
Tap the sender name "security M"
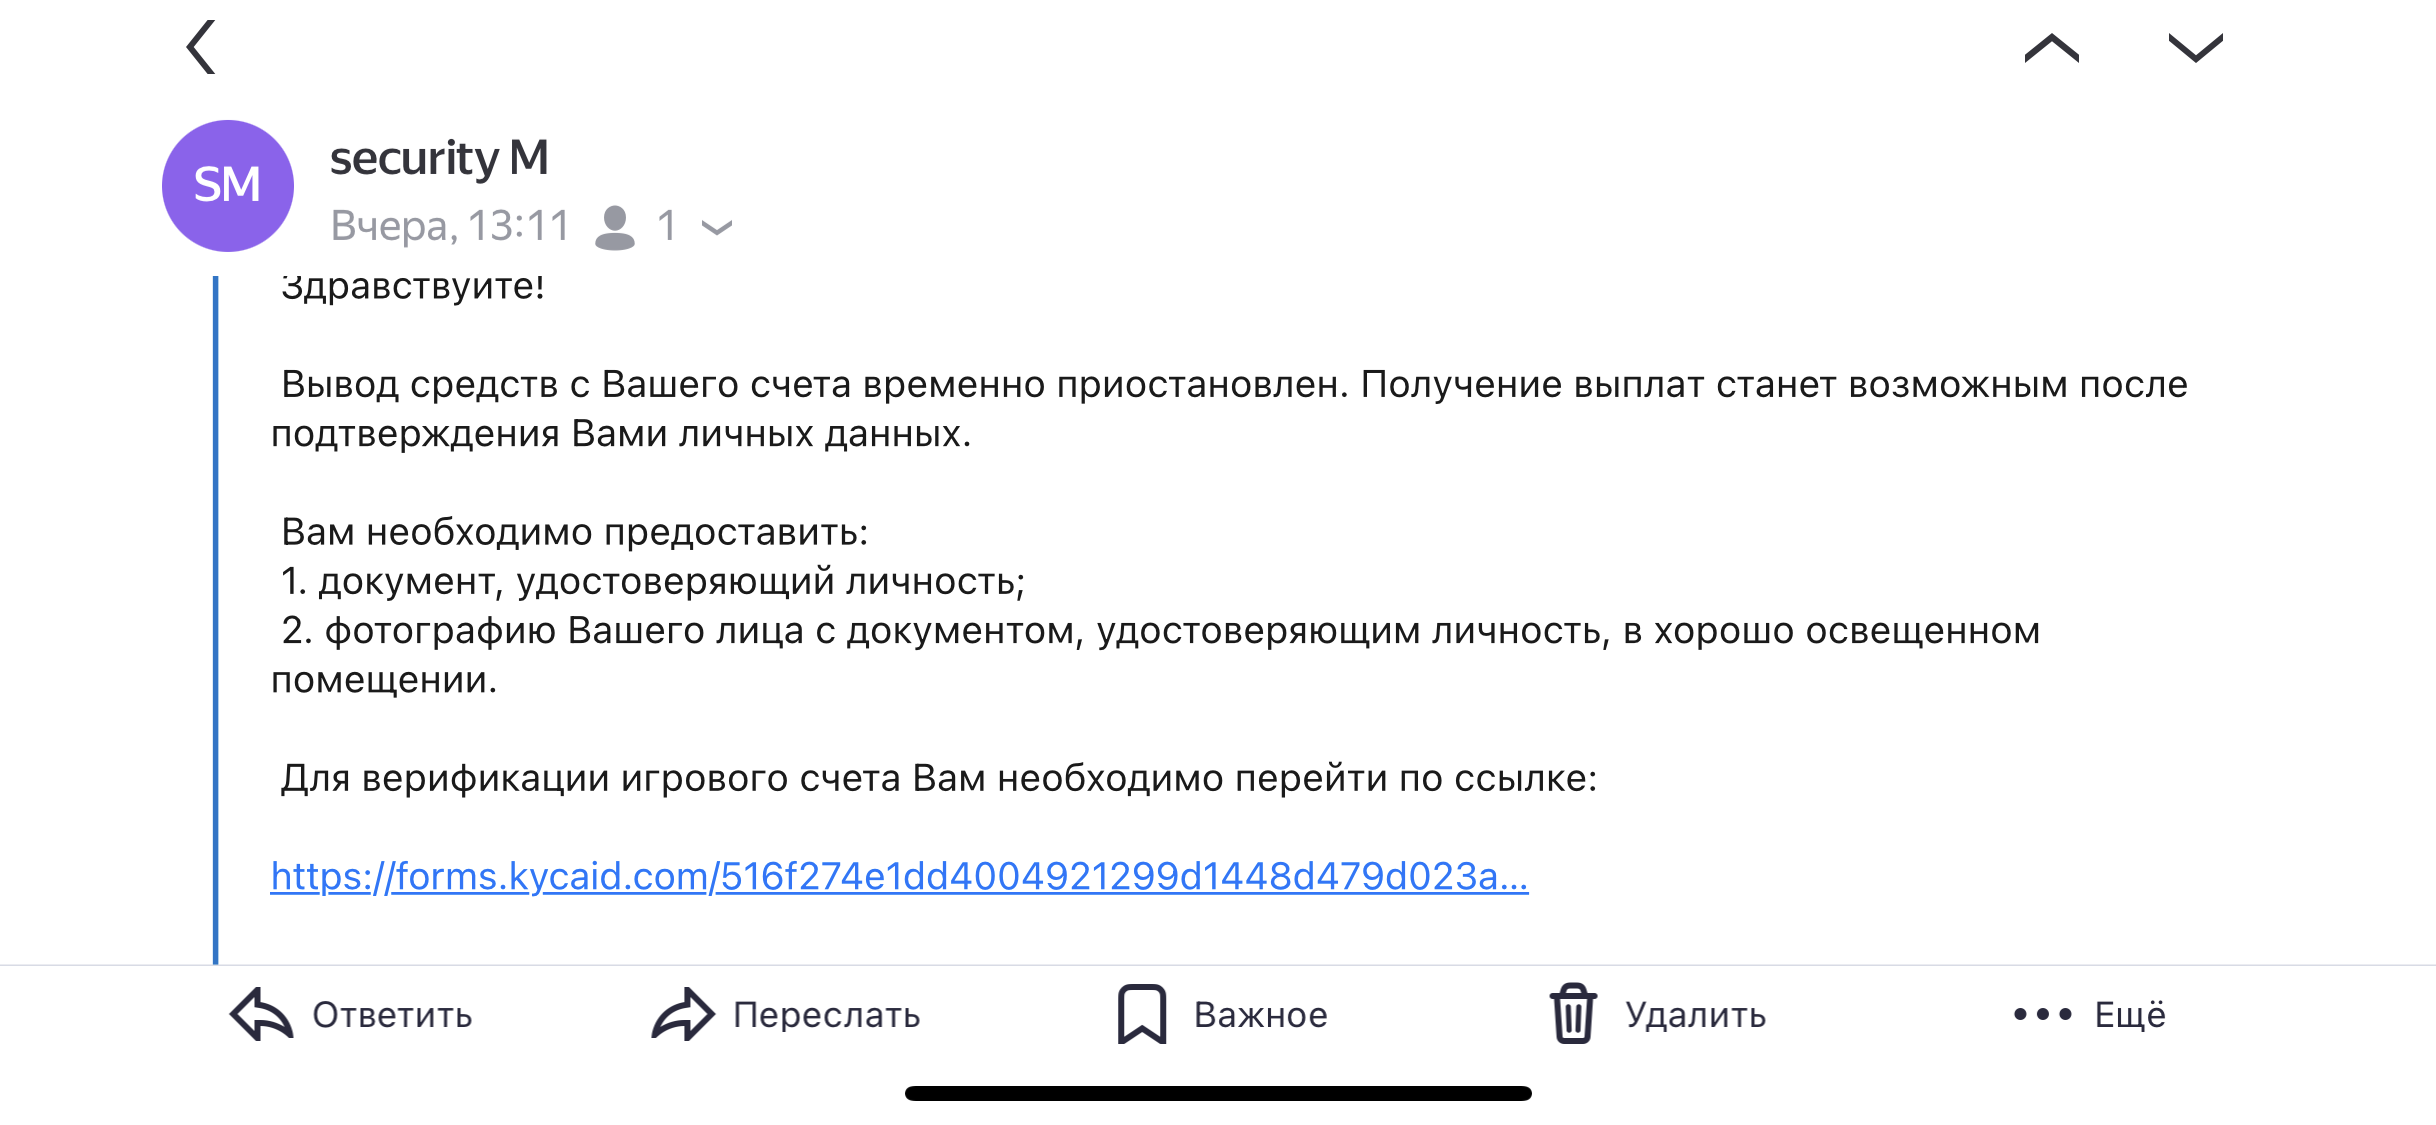coord(439,158)
